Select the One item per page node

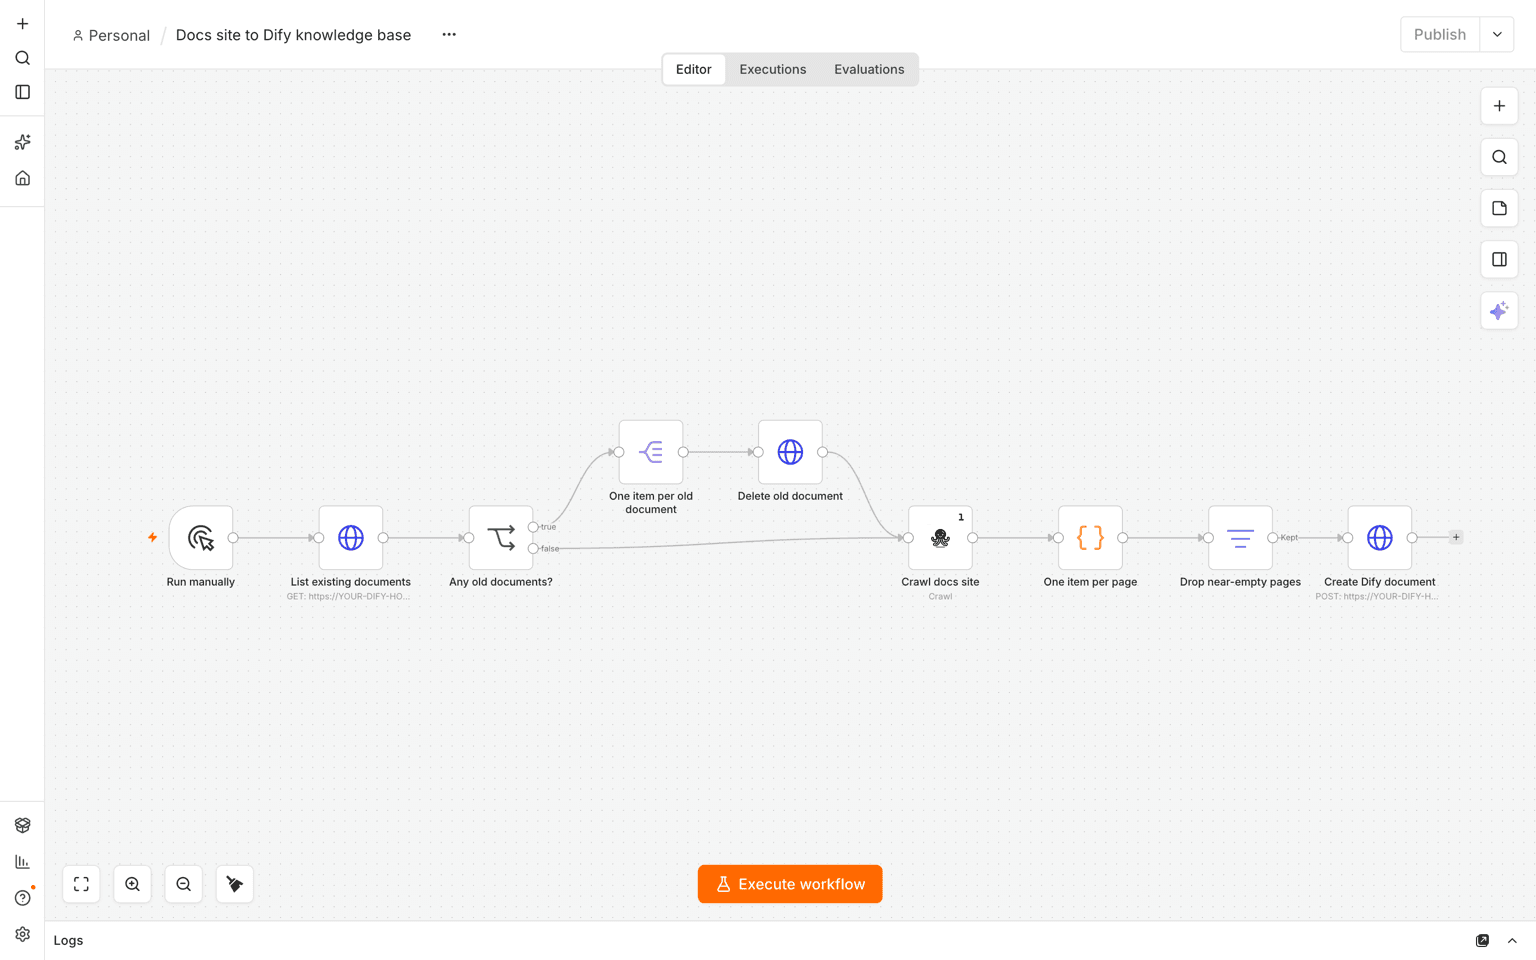[x=1090, y=538]
